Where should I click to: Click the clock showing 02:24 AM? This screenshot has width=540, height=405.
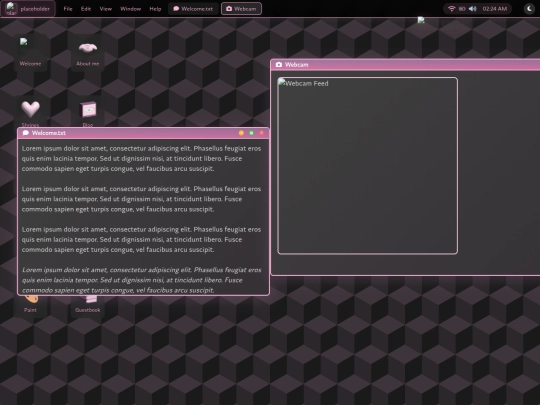pyautogui.click(x=495, y=9)
